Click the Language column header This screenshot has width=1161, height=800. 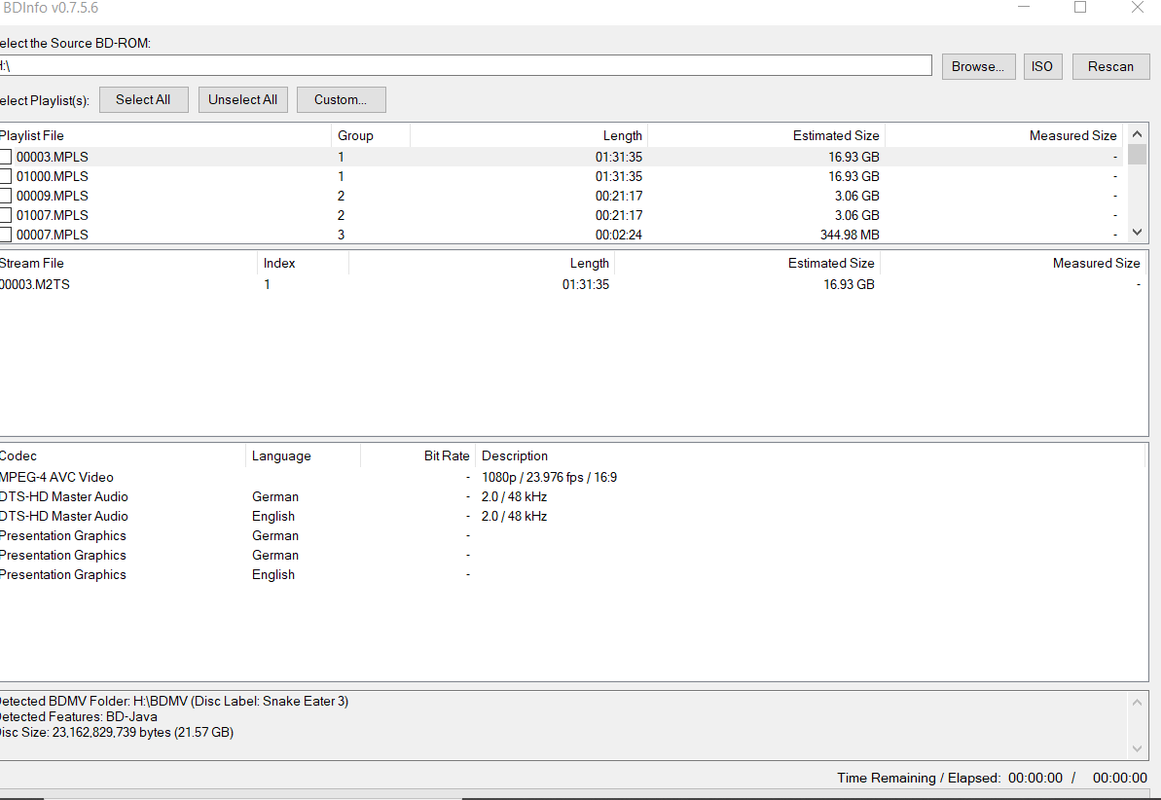coord(303,456)
